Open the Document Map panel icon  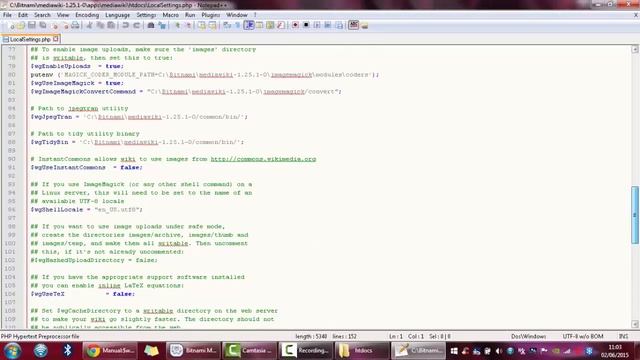pyautogui.click(x=270, y=25)
